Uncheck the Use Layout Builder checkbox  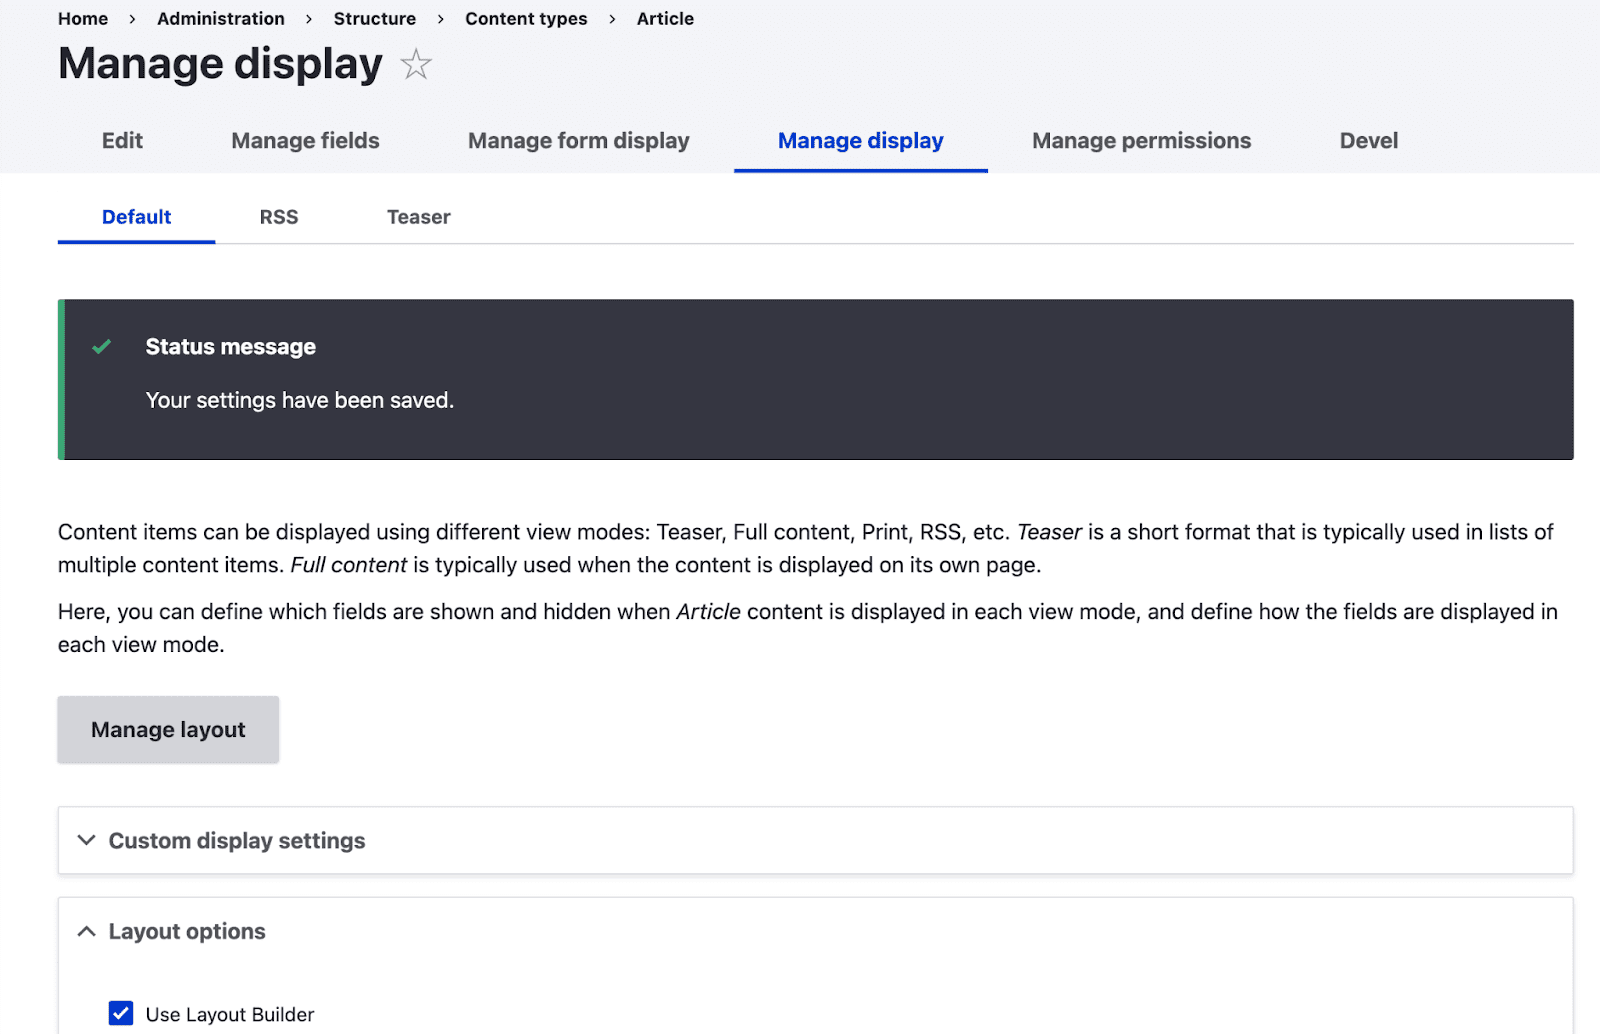tap(121, 1014)
